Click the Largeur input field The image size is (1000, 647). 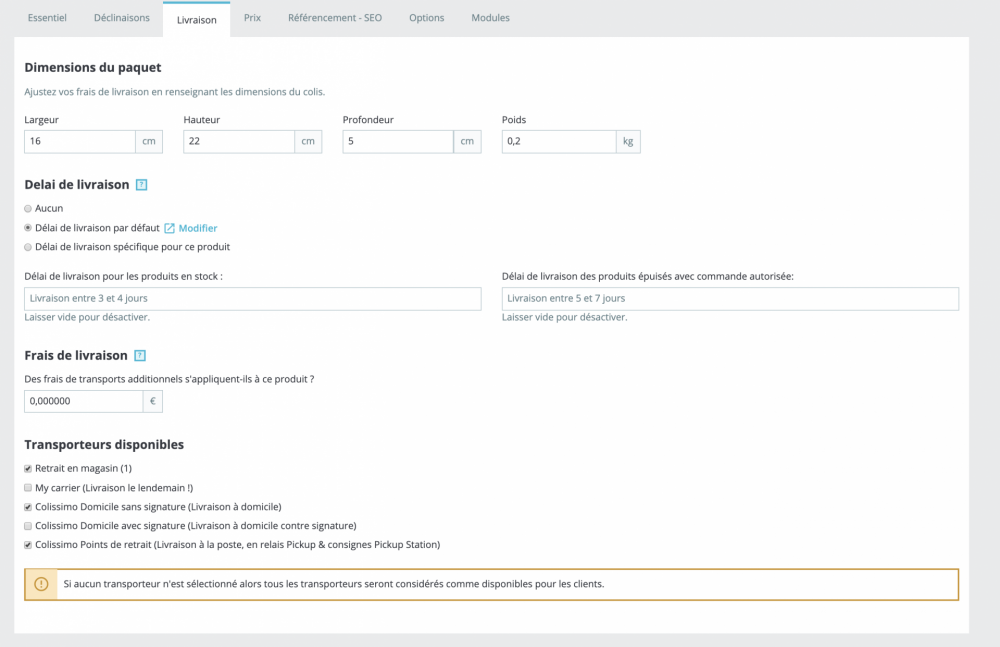click(80, 142)
